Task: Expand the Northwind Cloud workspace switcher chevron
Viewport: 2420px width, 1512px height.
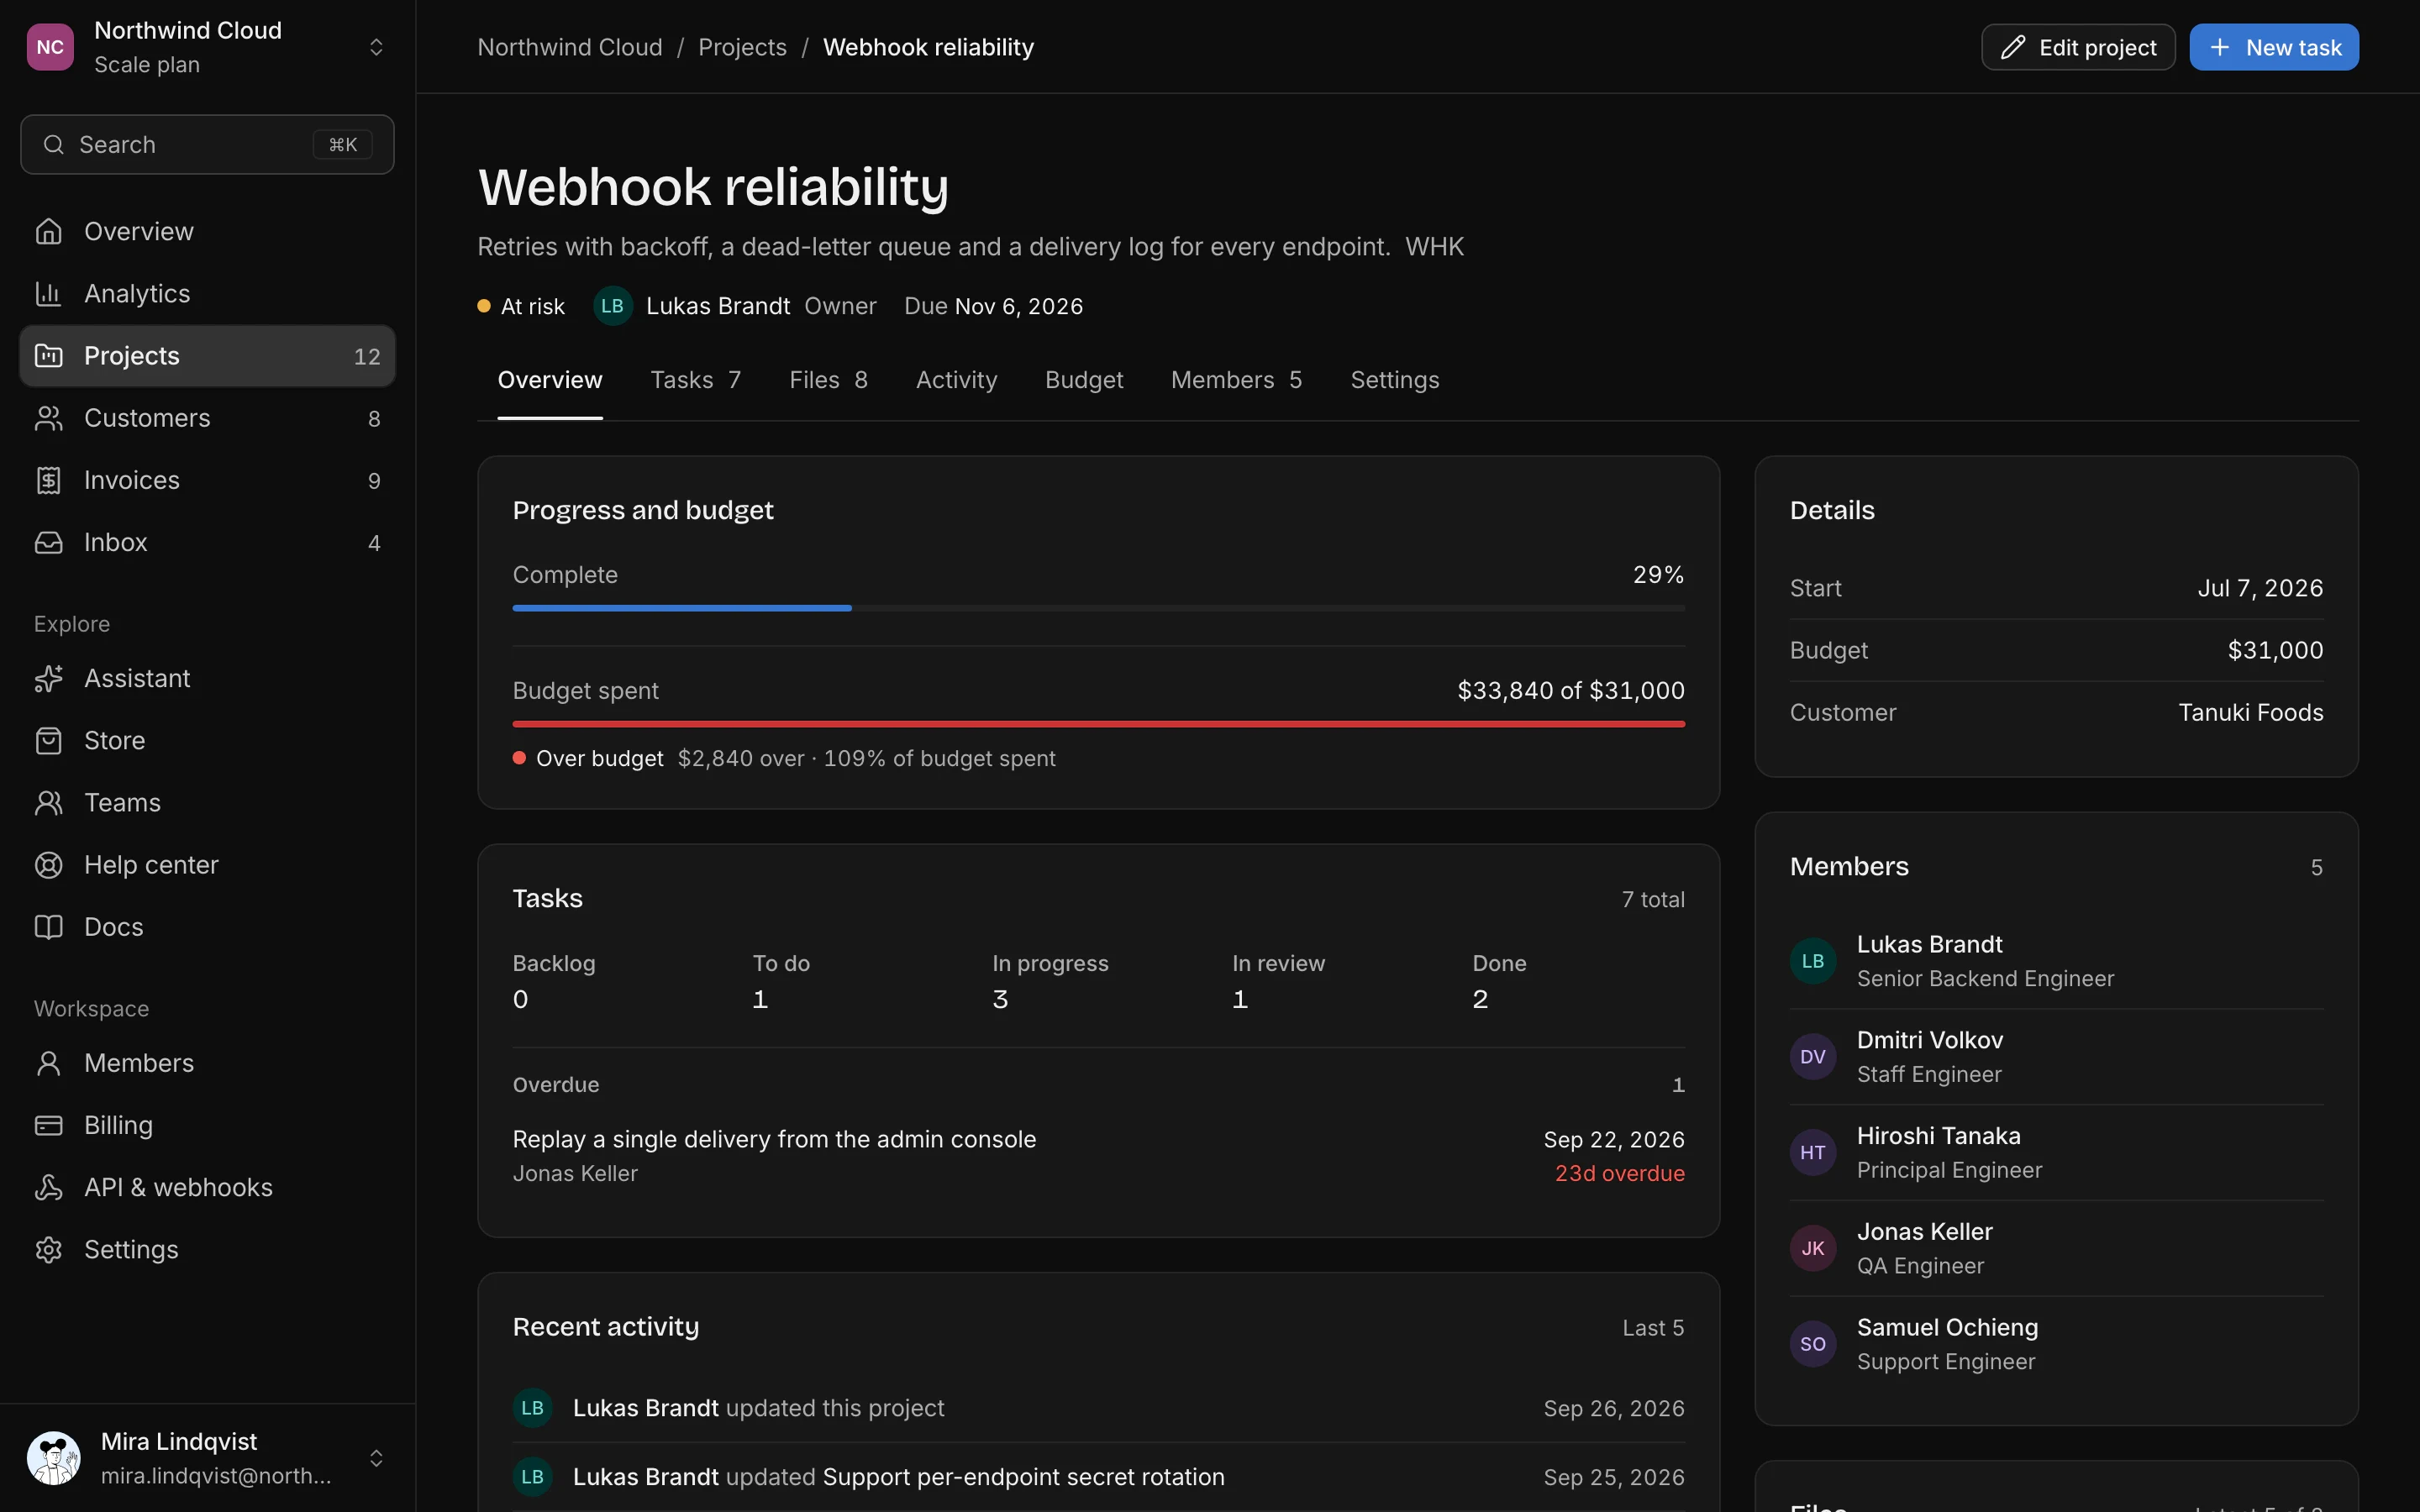Action: pos(376,47)
